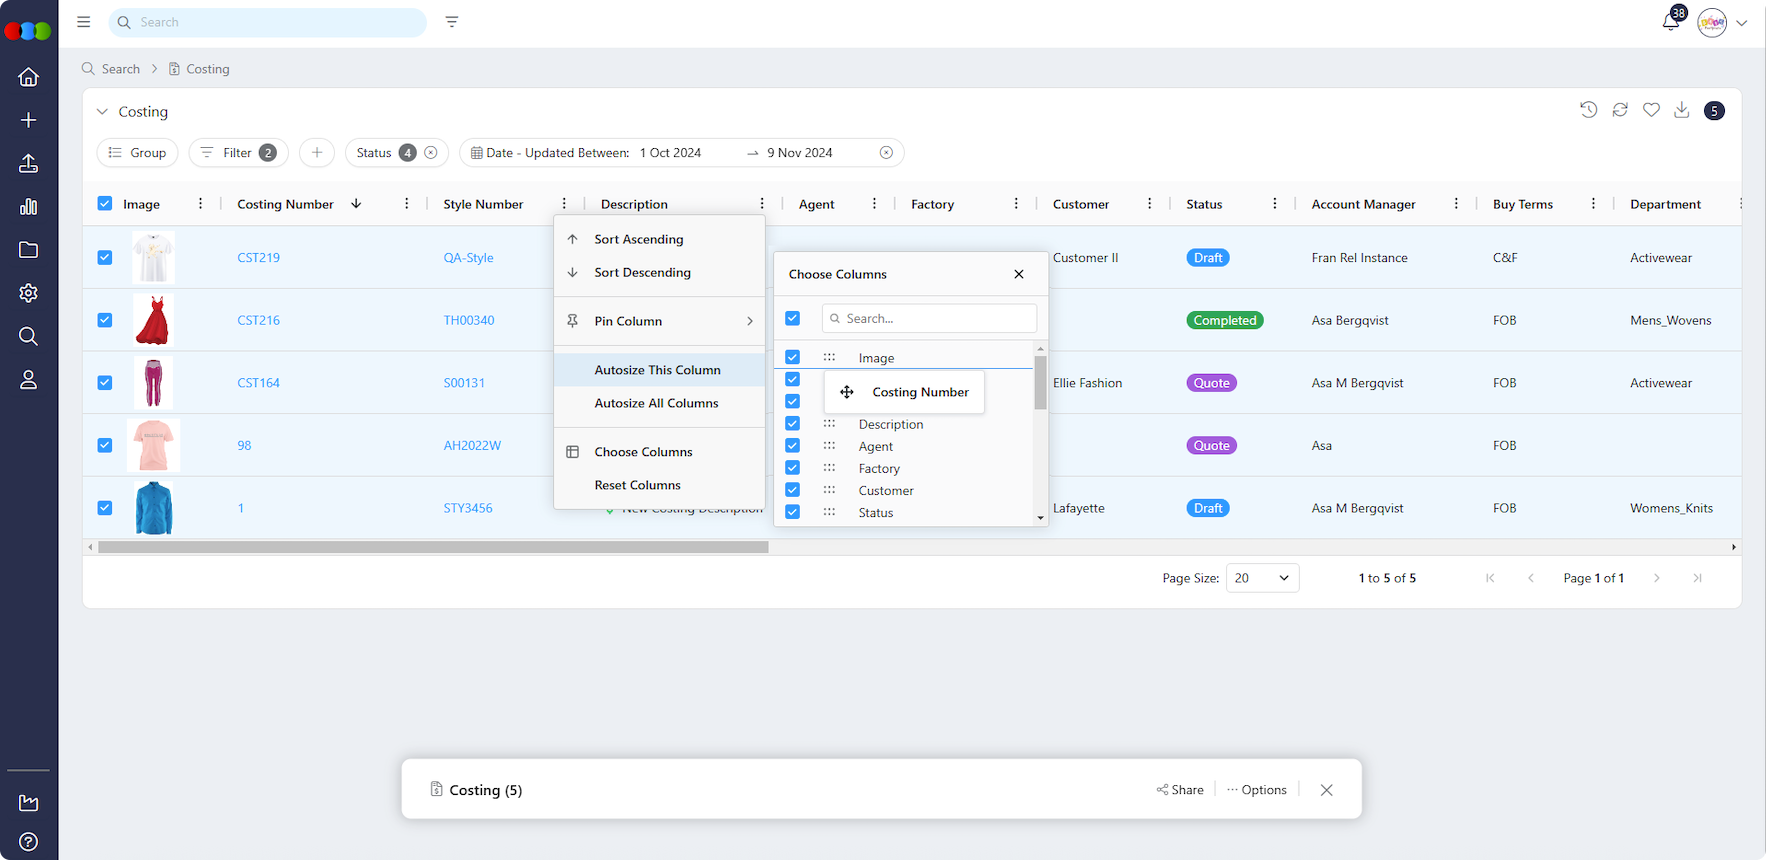Toggle the Description column checkbox
The height and width of the screenshot is (860, 1766).
[792, 424]
